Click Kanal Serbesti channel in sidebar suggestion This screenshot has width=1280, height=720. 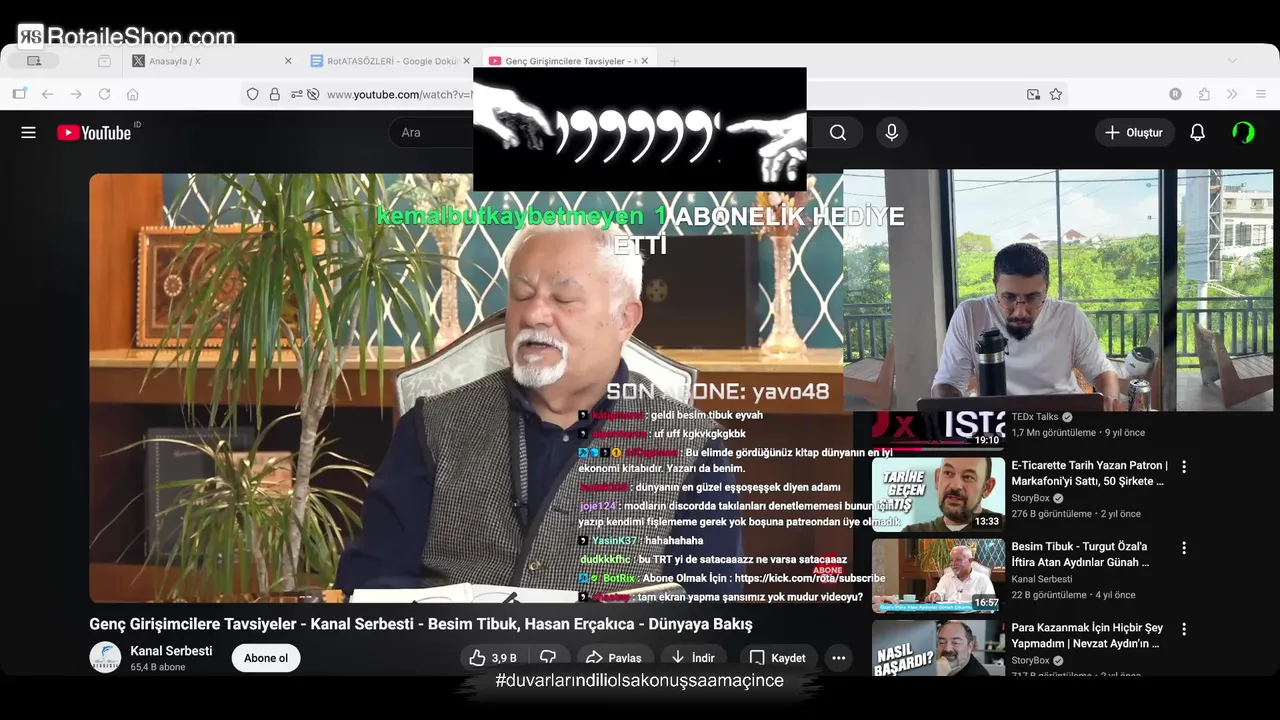pyautogui.click(x=1041, y=579)
